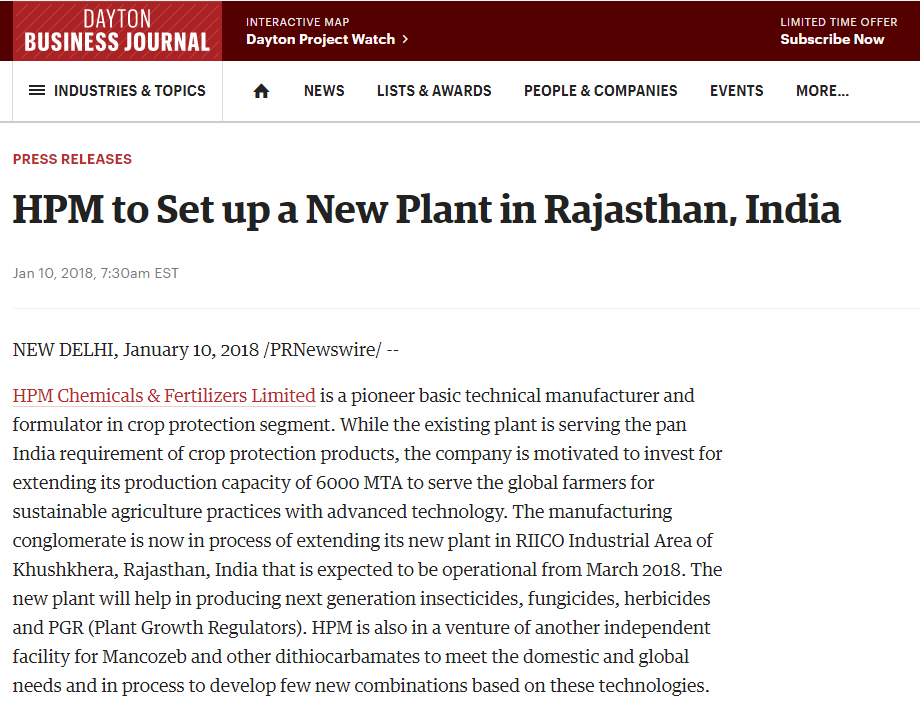Open the Dayton Project Watch link
920x717 pixels.
pos(320,39)
